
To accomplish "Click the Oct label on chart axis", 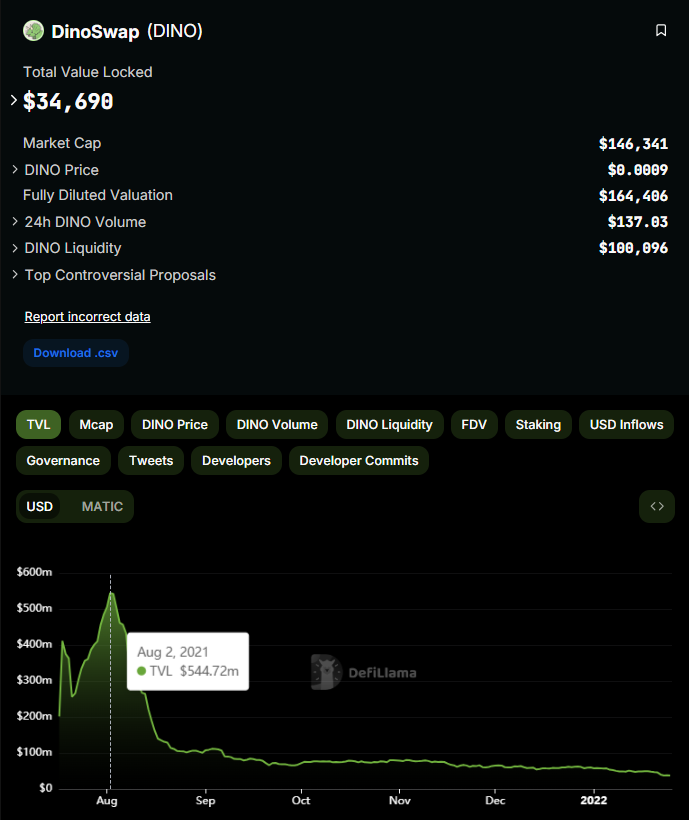I will click(301, 801).
